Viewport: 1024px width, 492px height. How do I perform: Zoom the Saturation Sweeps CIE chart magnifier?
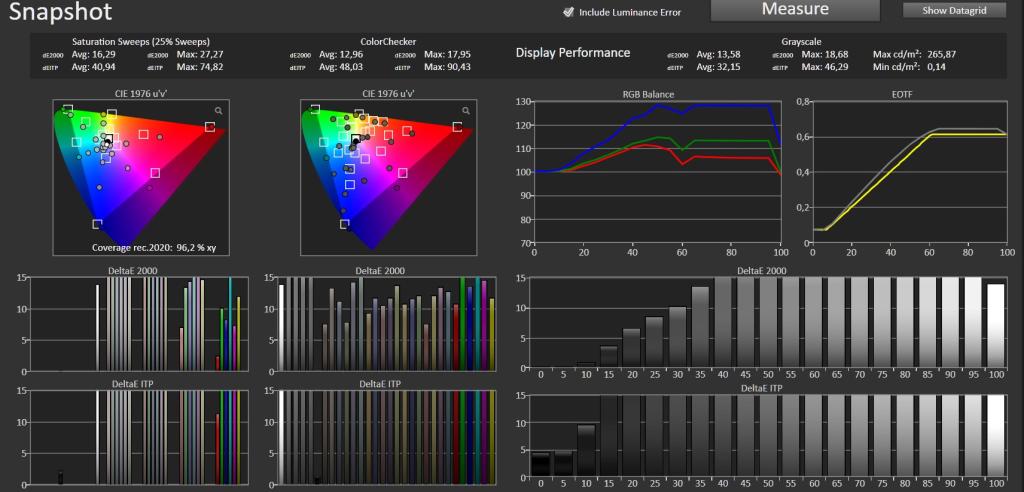219,111
